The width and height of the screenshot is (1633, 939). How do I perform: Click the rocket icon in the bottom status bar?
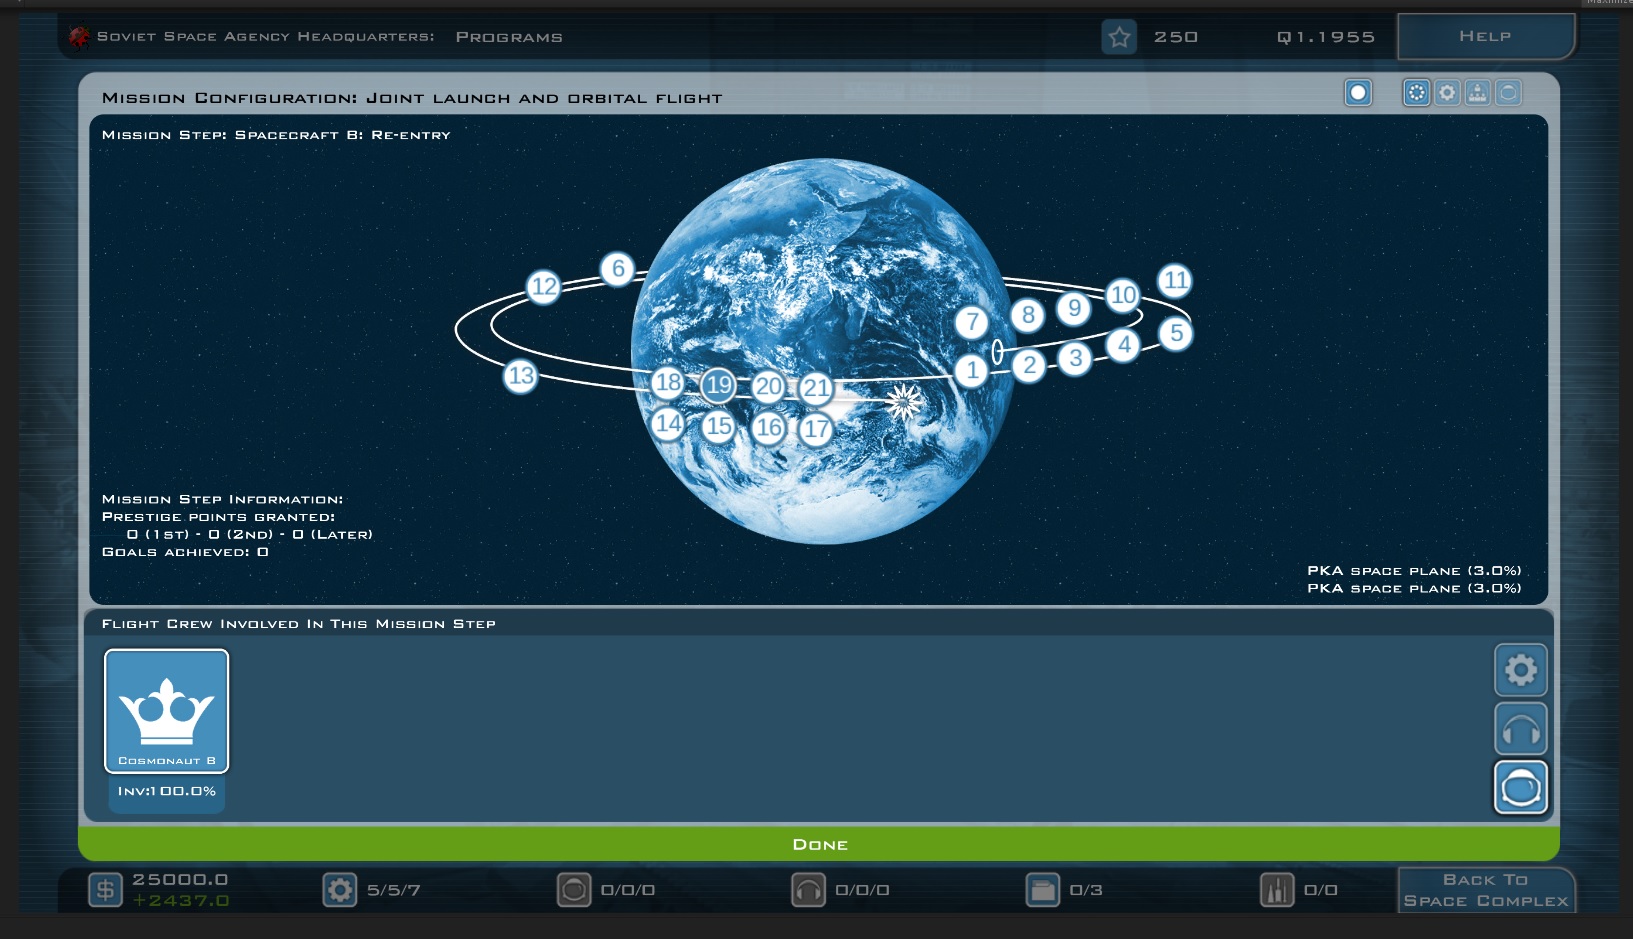(x=1276, y=889)
